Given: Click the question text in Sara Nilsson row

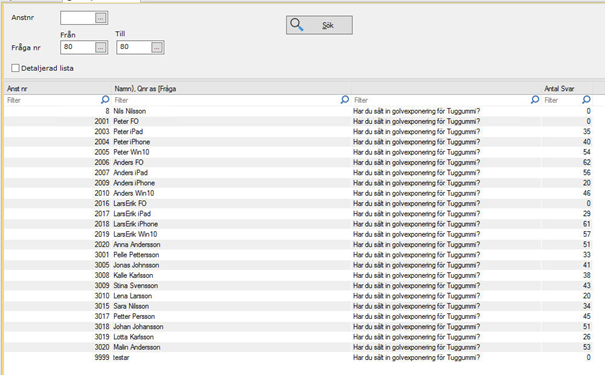Looking at the screenshot, I should 416,306.
